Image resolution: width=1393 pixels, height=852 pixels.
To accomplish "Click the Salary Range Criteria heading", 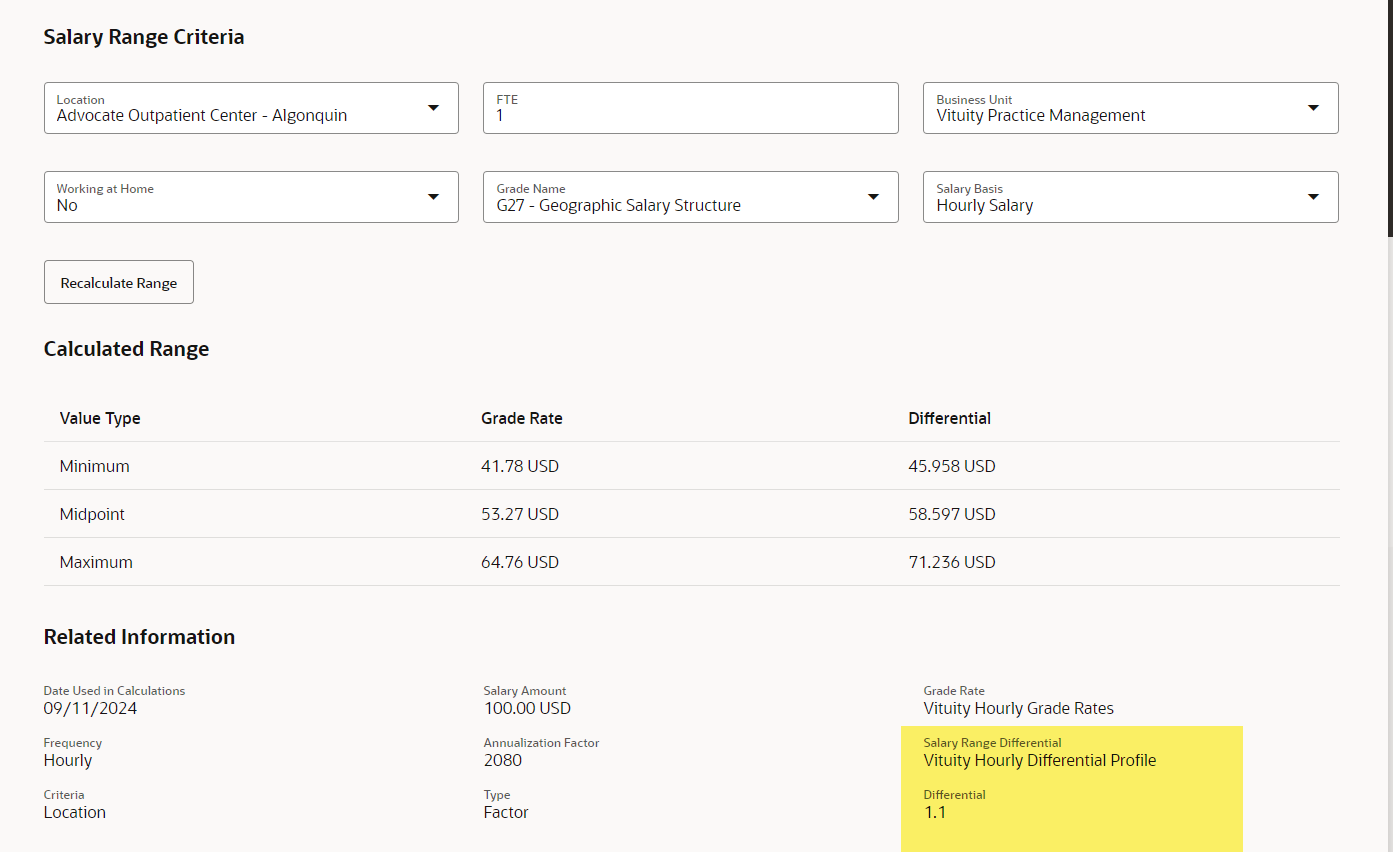I will [x=144, y=37].
